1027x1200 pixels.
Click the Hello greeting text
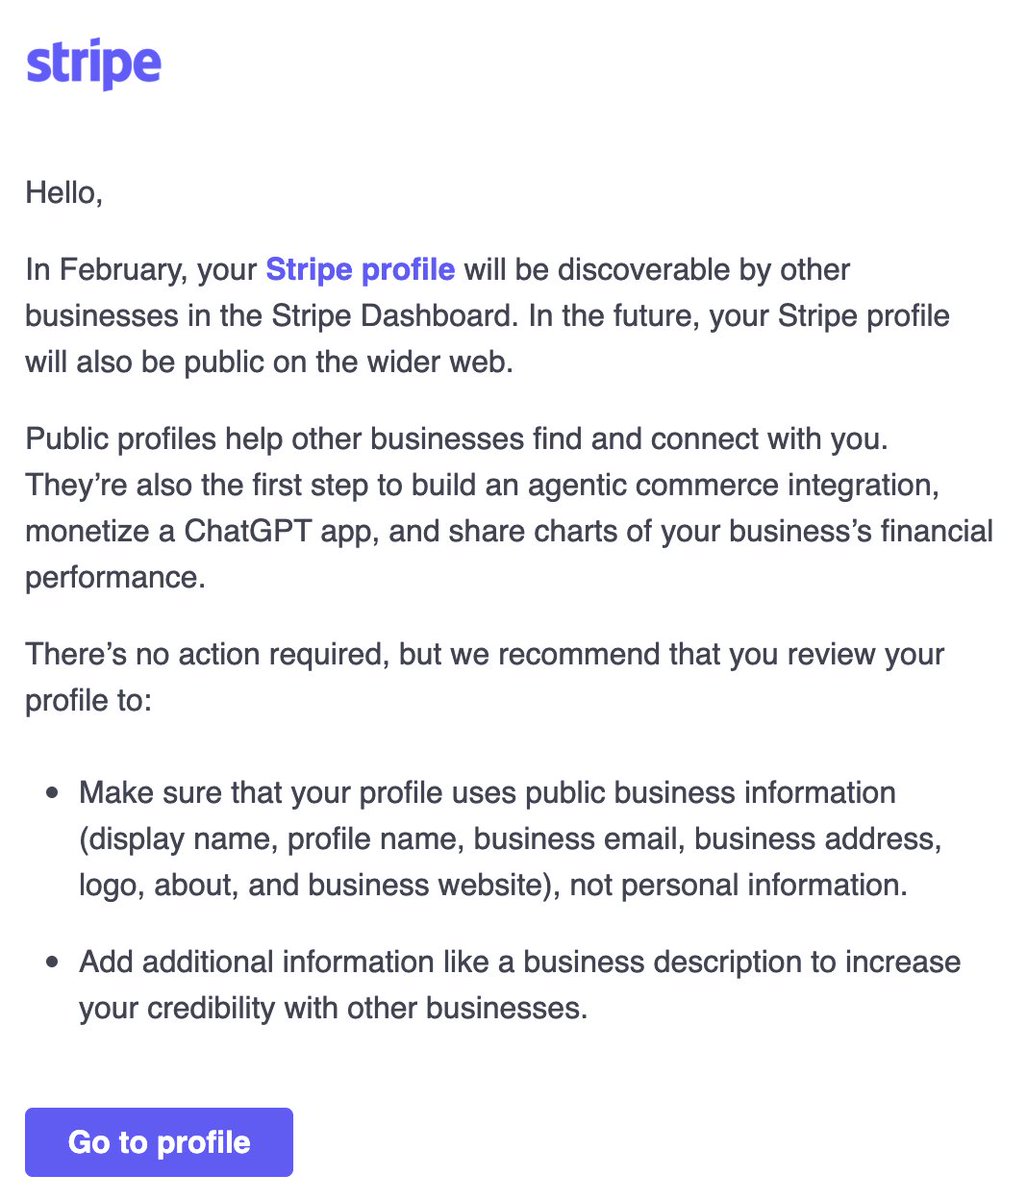click(64, 192)
